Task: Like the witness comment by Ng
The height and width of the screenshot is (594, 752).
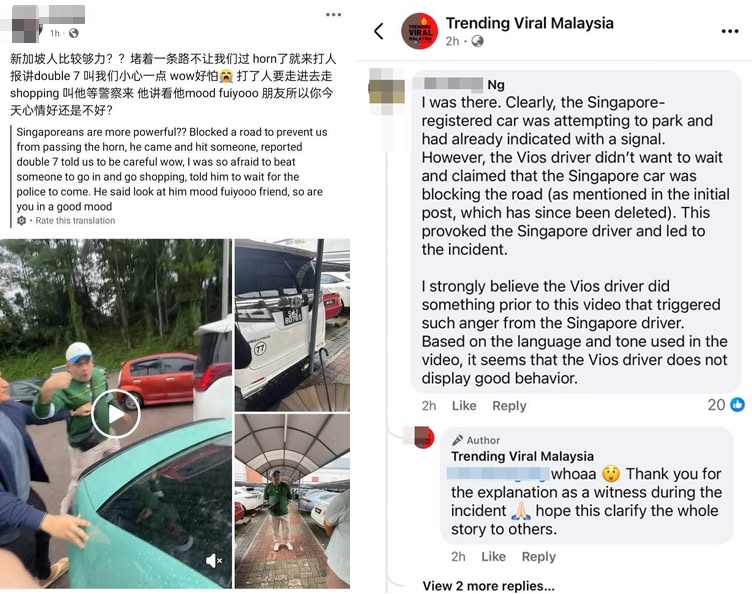Action: (464, 406)
